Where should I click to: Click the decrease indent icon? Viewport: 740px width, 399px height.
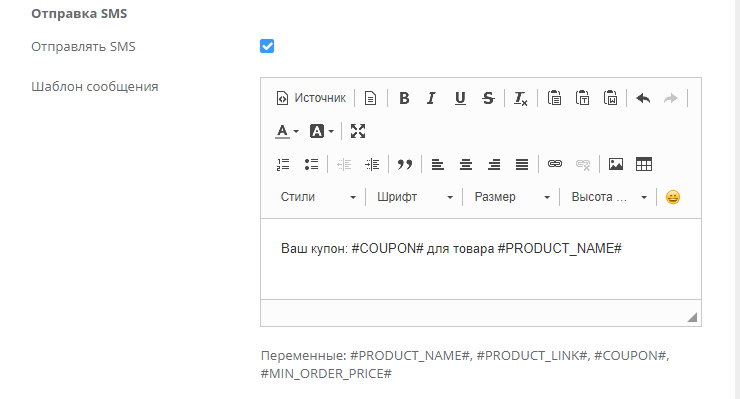click(x=344, y=164)
